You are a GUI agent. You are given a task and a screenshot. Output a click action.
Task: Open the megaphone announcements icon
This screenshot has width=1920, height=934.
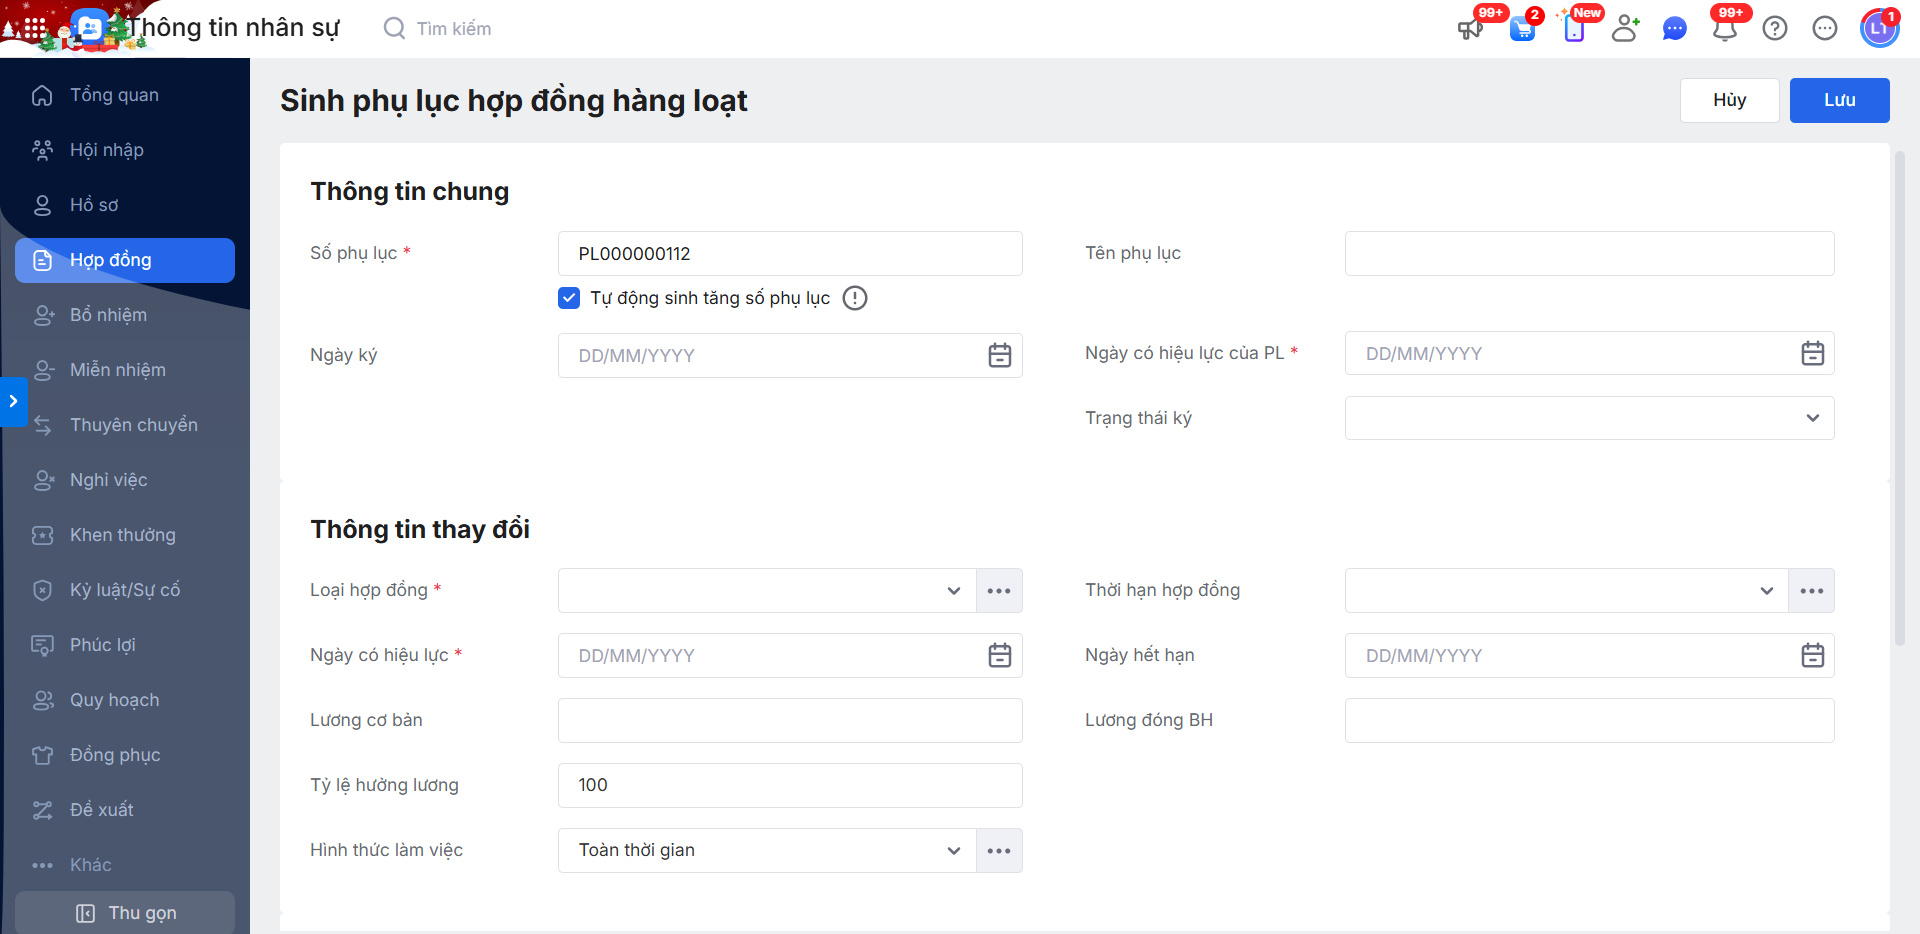[1470, 29]
